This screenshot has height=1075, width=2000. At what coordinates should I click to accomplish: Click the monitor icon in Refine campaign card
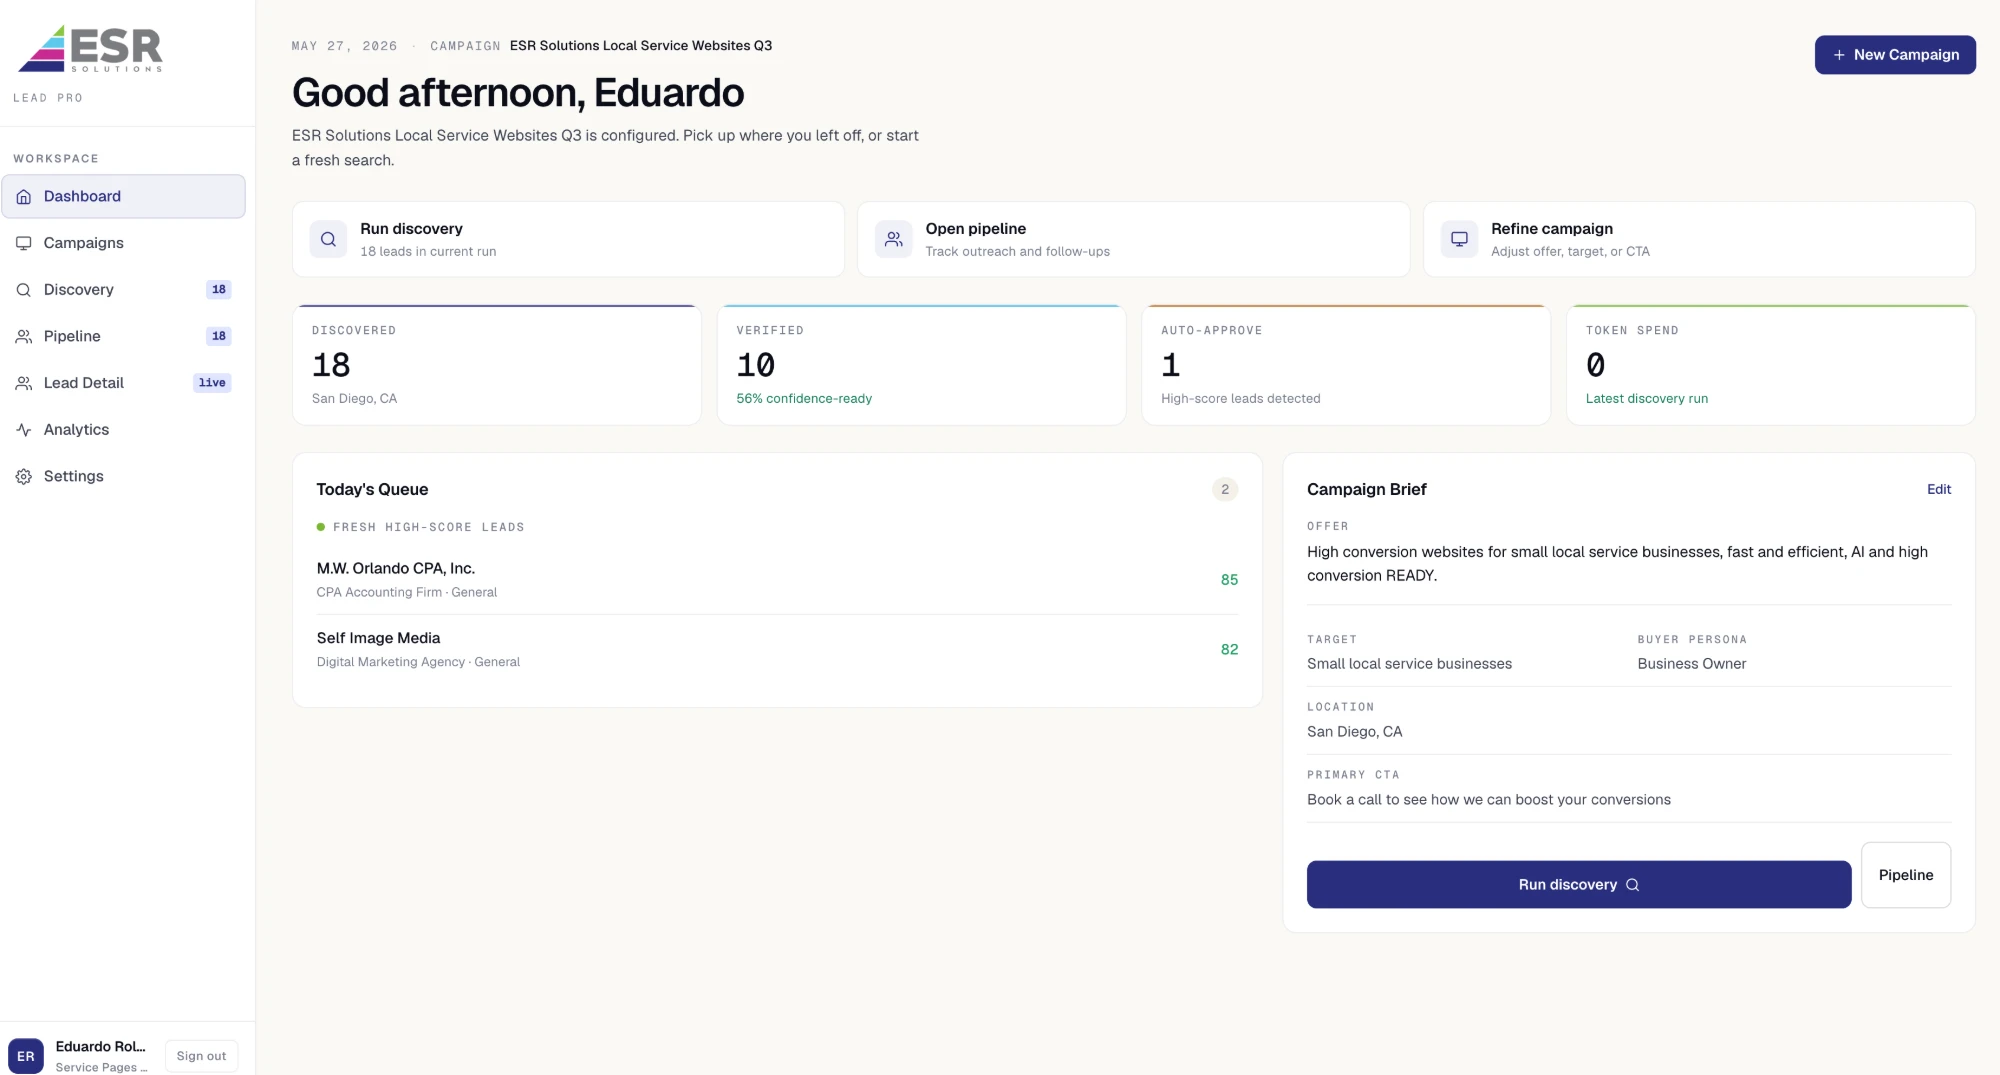(x=1459, y=239)
